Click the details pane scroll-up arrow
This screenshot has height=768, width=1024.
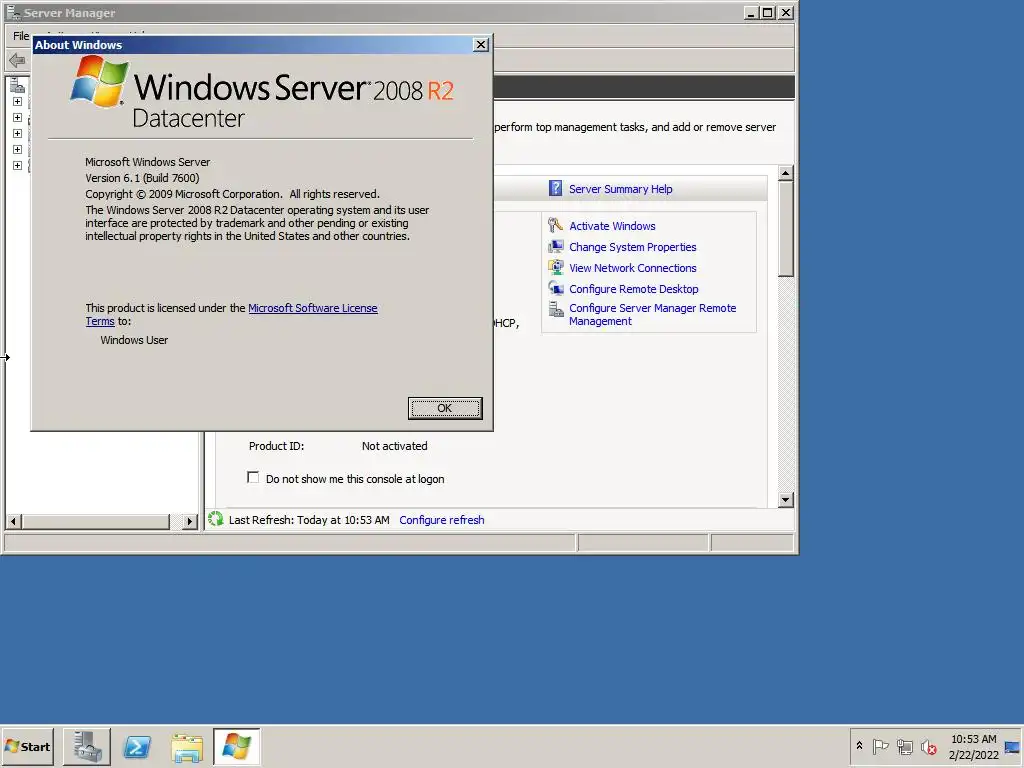coord(786,173)
